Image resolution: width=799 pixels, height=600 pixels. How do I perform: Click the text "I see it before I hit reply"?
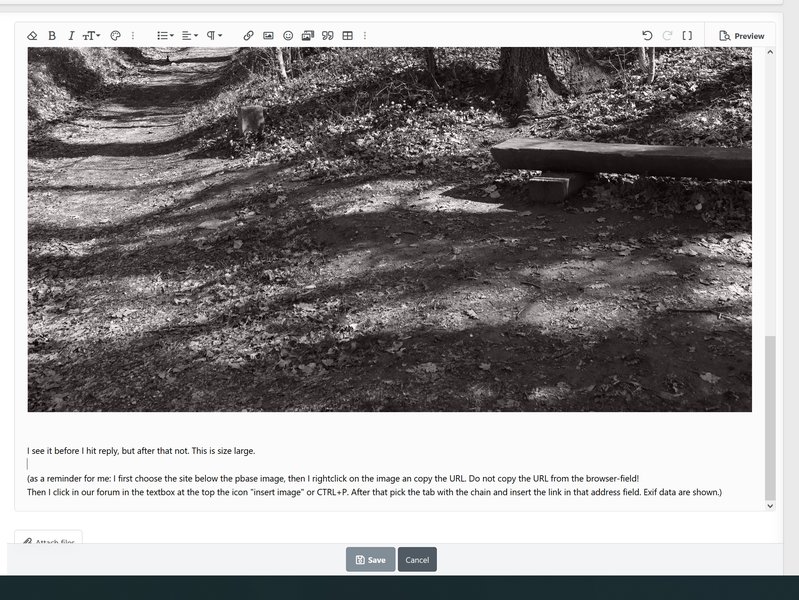click(x=73, y=451)
